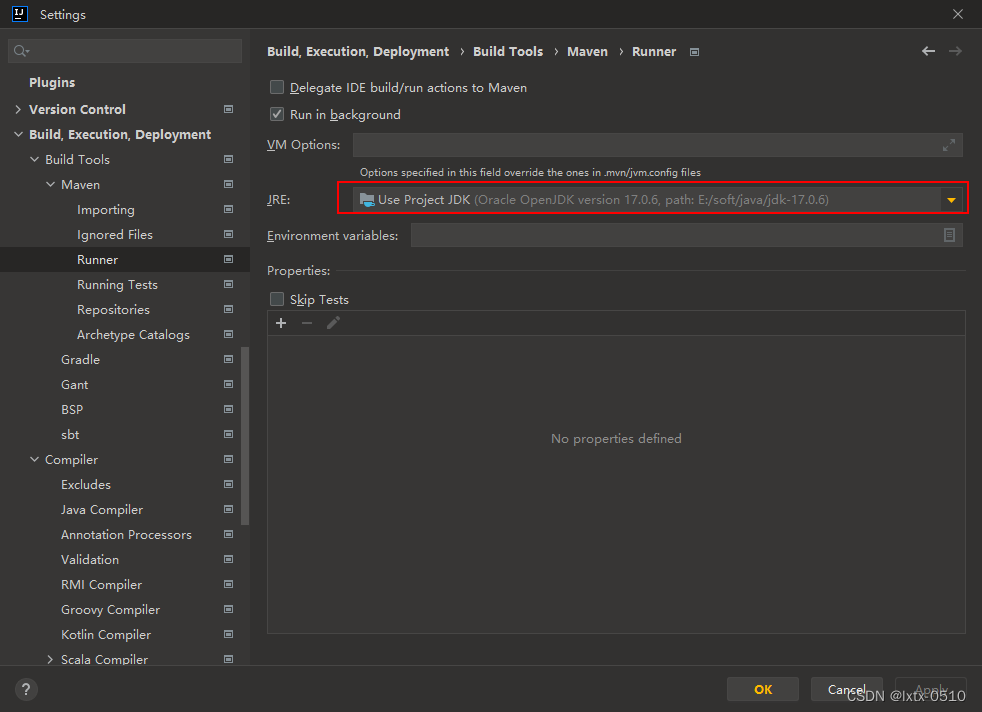
Task: Open the environment variables editor icon
Action: click(949, 235)
